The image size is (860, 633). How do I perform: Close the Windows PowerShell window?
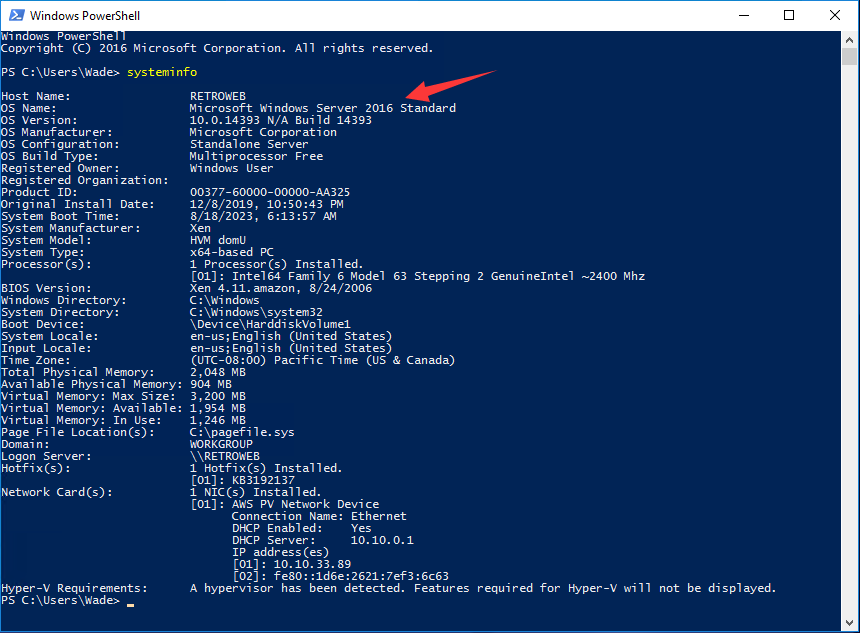pyautogui.click(x=835, y=15)
